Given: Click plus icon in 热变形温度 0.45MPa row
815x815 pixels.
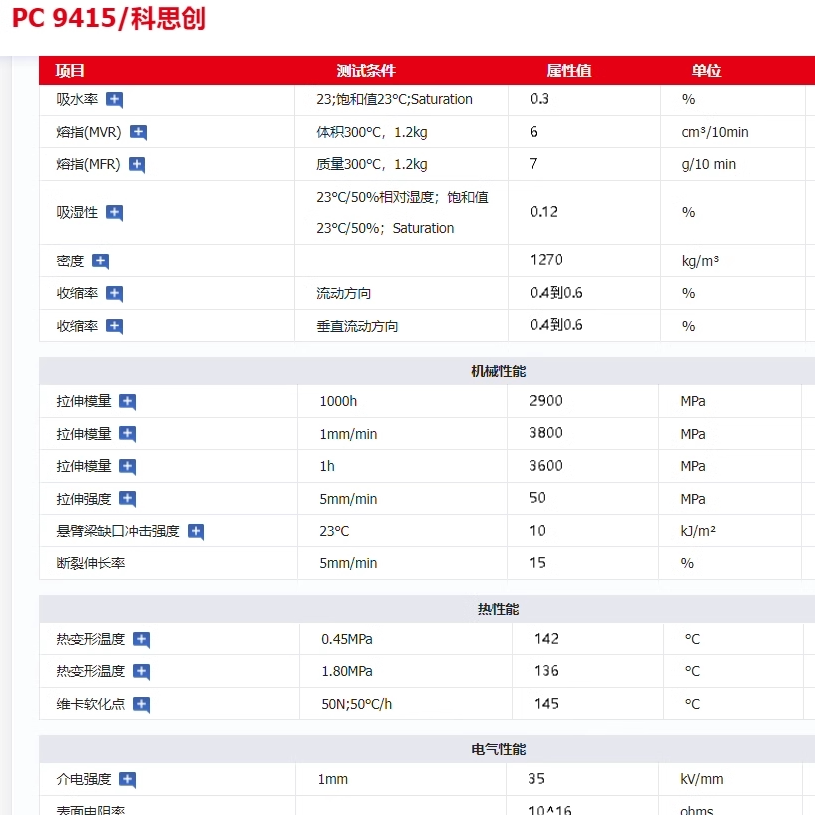Looking at the screenshot, I should [141, 639].
